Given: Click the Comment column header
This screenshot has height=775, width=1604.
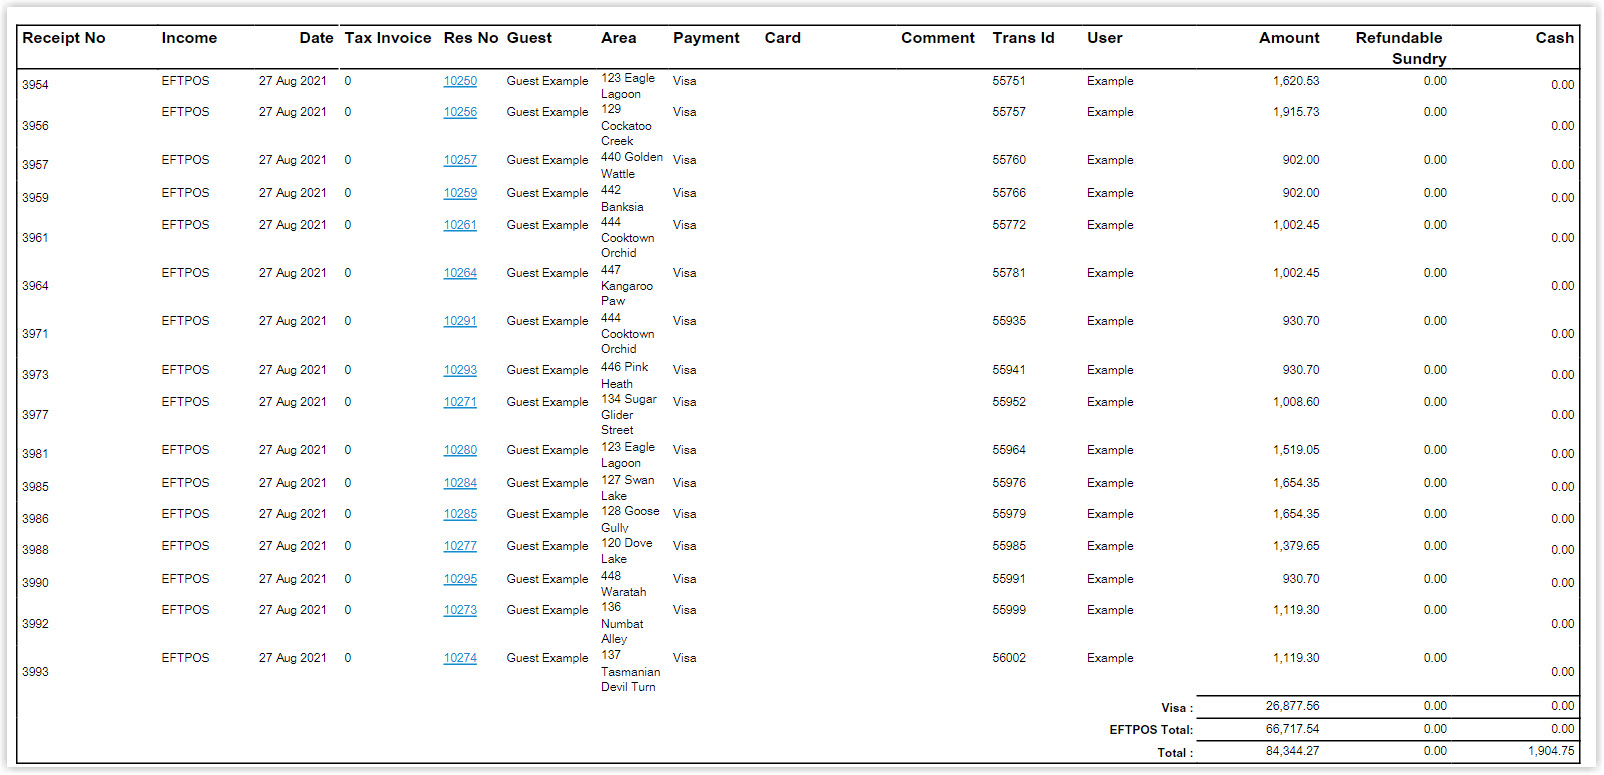Looking at the screenshot, I should coord(938,38).
